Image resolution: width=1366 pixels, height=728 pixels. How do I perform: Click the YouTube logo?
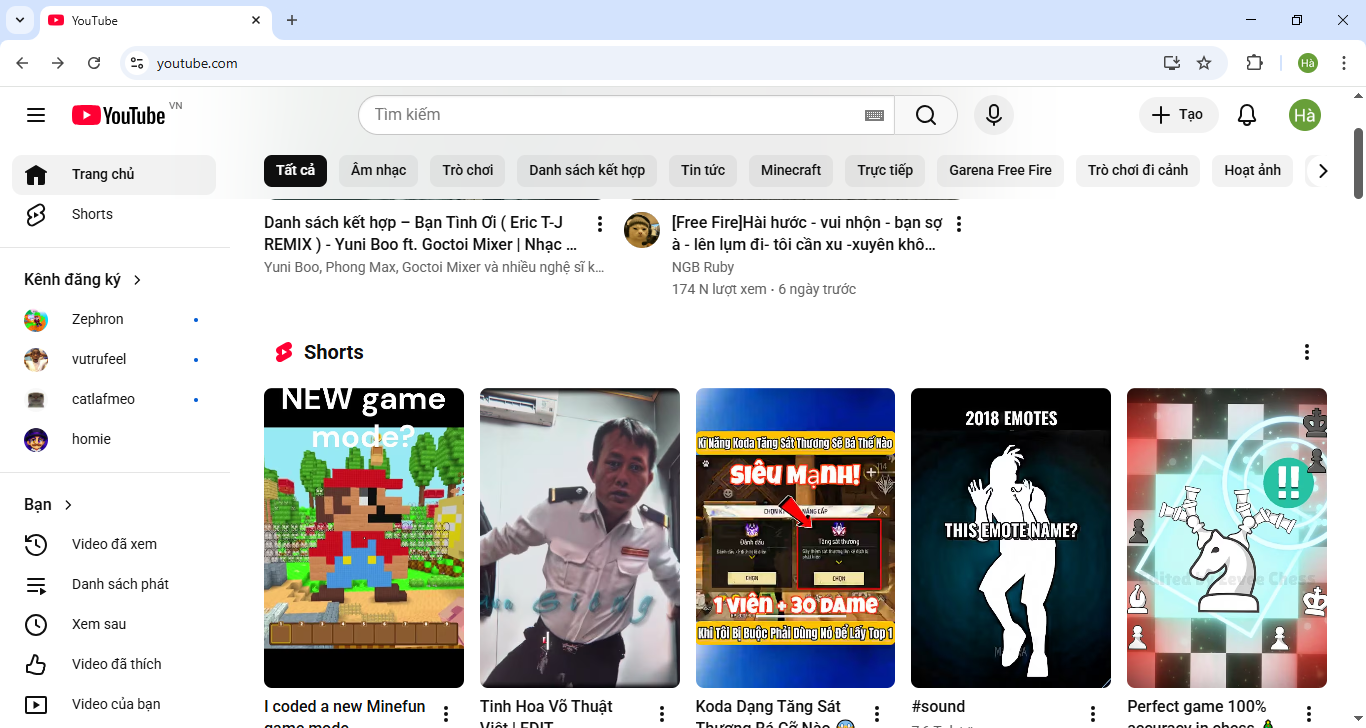point(118,115)
